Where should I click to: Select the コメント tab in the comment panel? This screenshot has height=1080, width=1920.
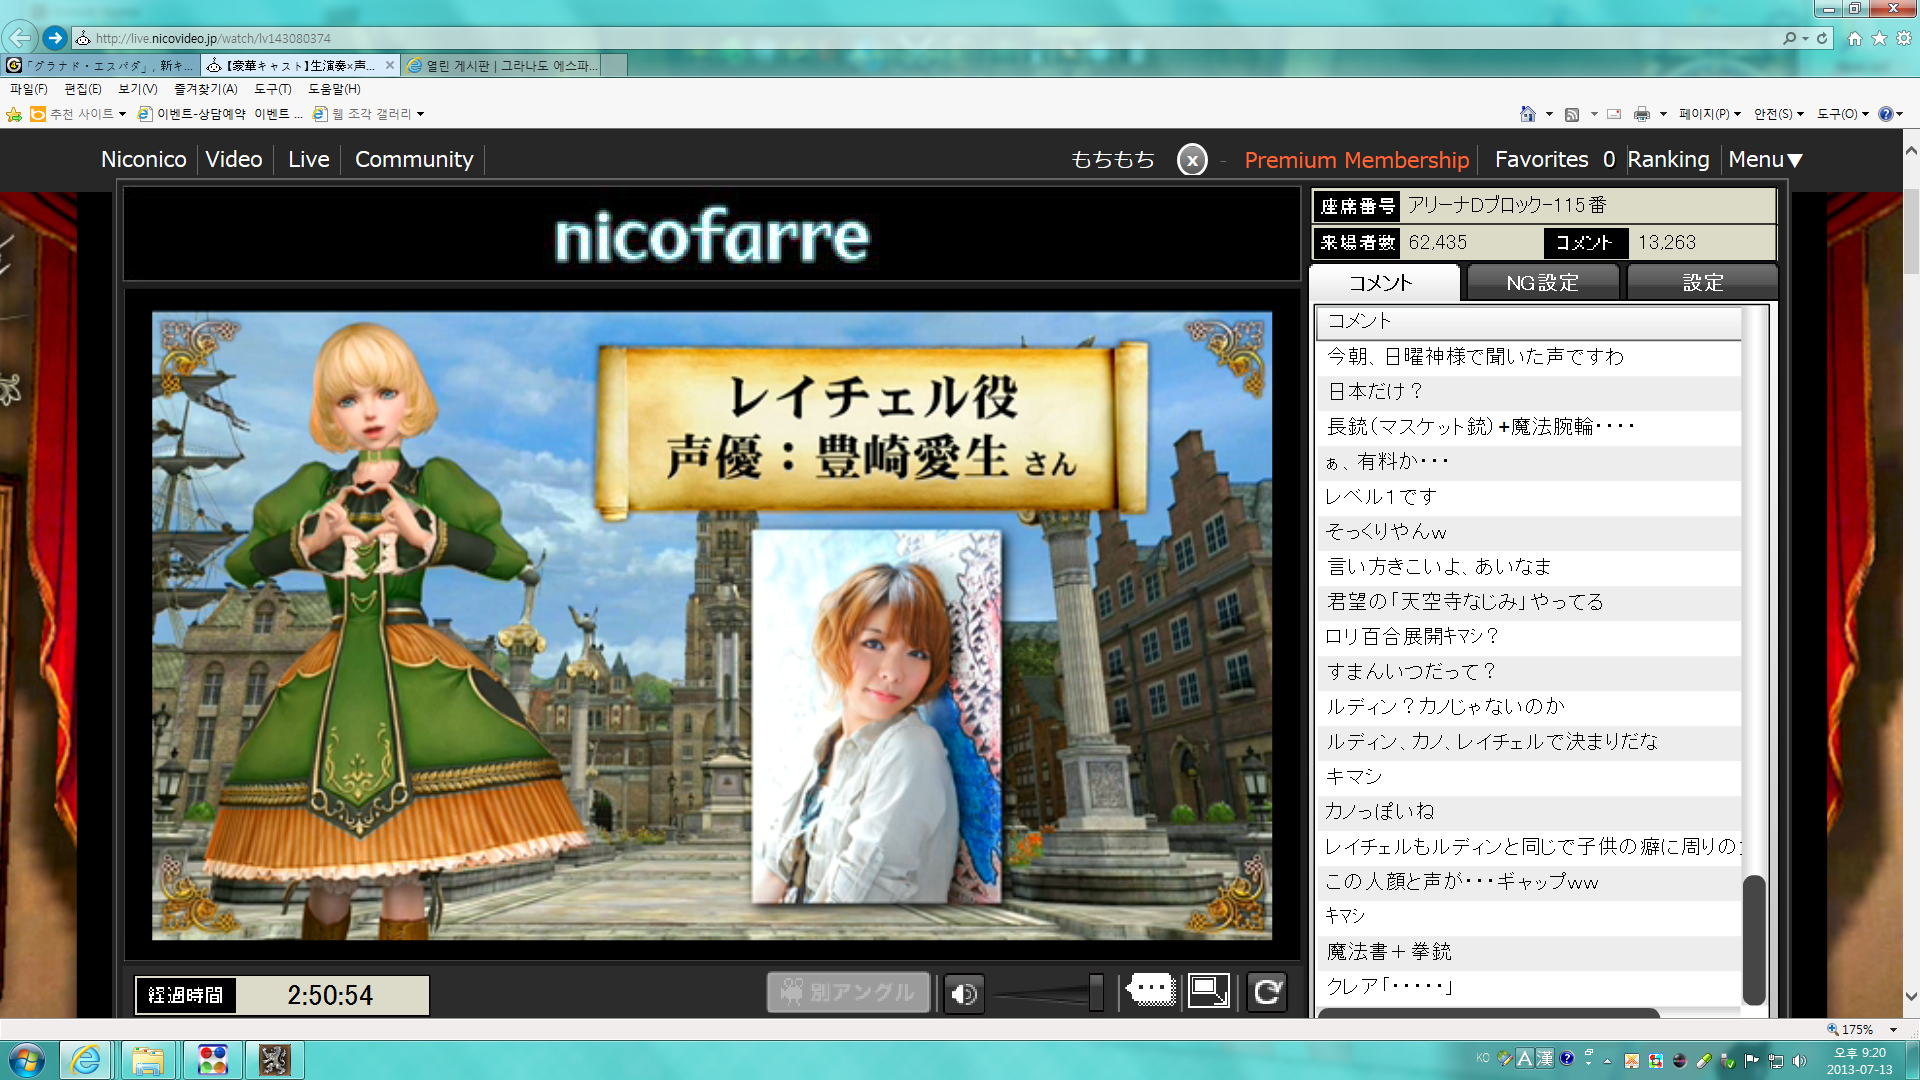[x=1384, y=283]
